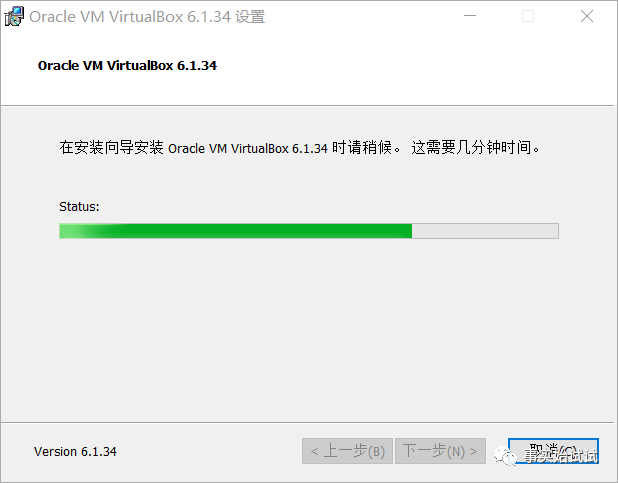The image size is (618, 483).
Task: Click the green filled part of progress bar
Action: [x=252, y=231]
